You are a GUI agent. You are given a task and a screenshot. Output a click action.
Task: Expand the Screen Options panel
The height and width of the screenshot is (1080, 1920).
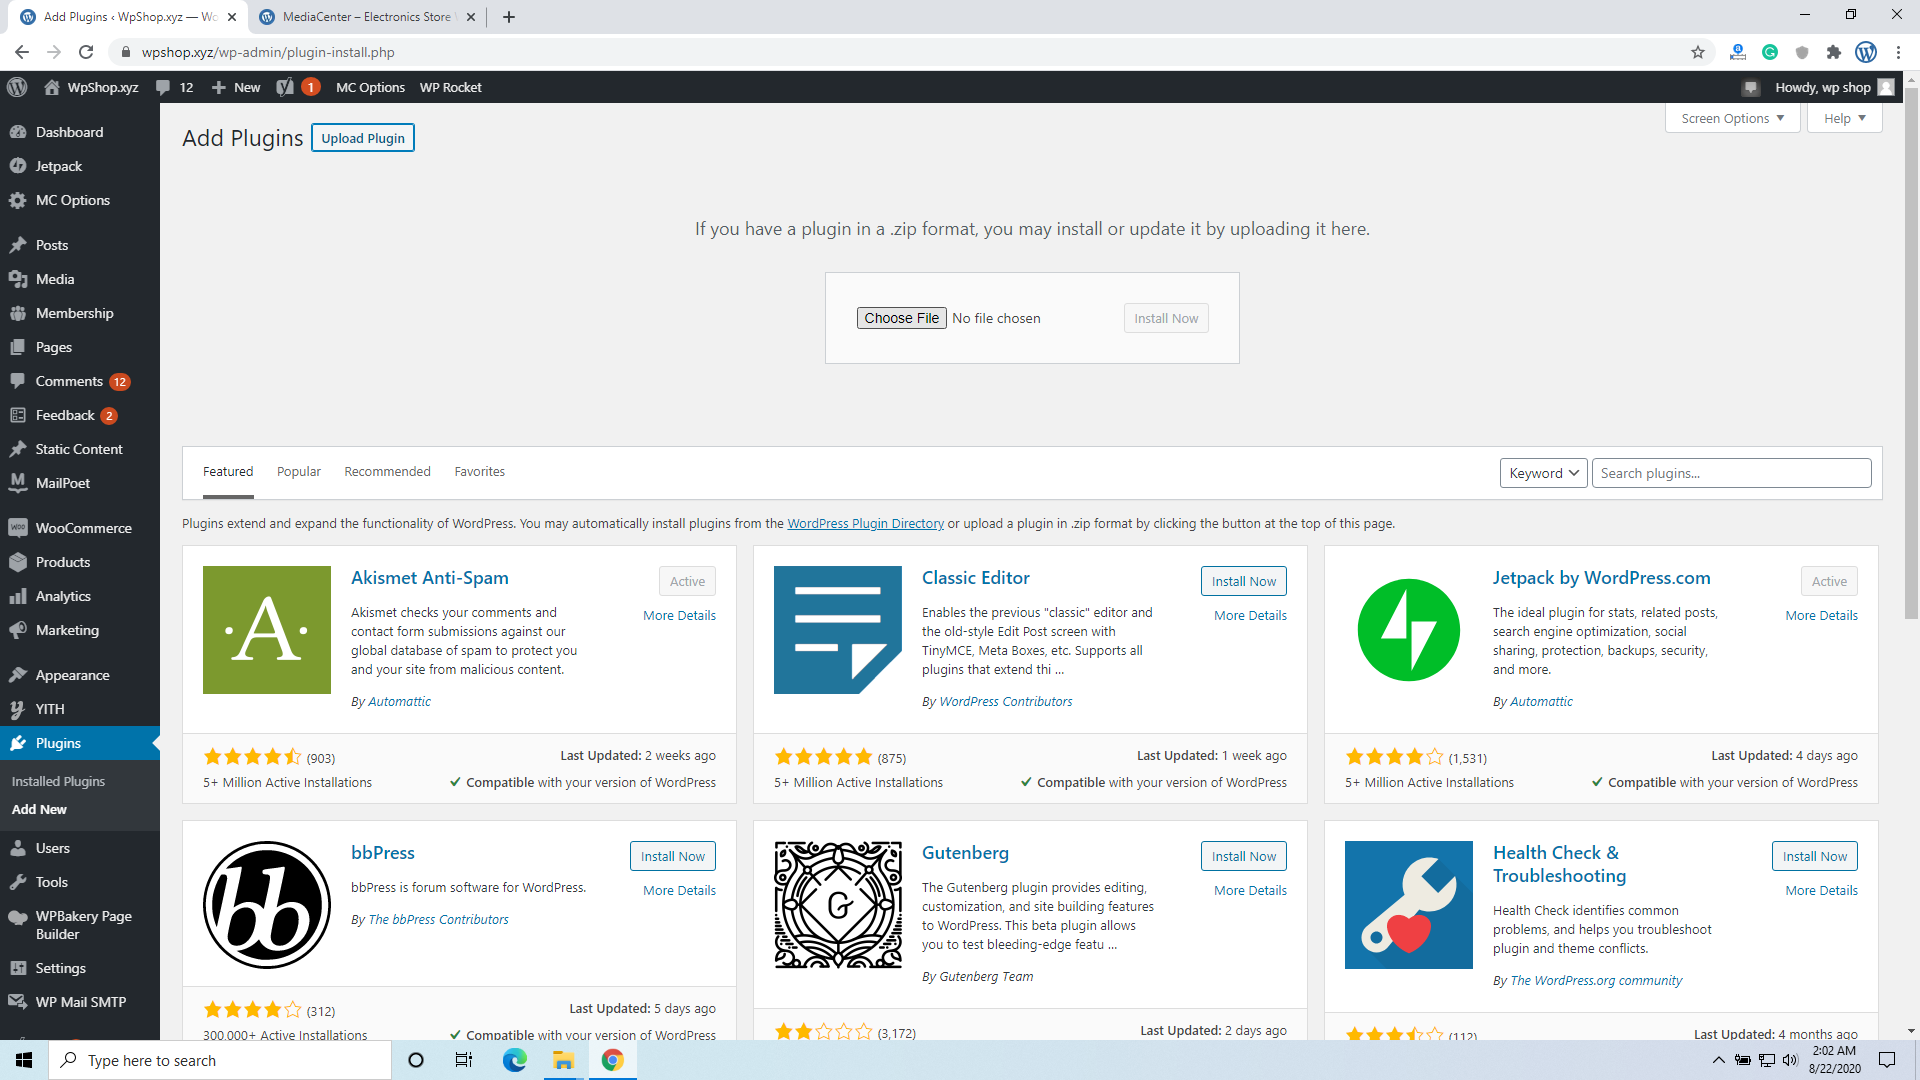coord(1732,118)
